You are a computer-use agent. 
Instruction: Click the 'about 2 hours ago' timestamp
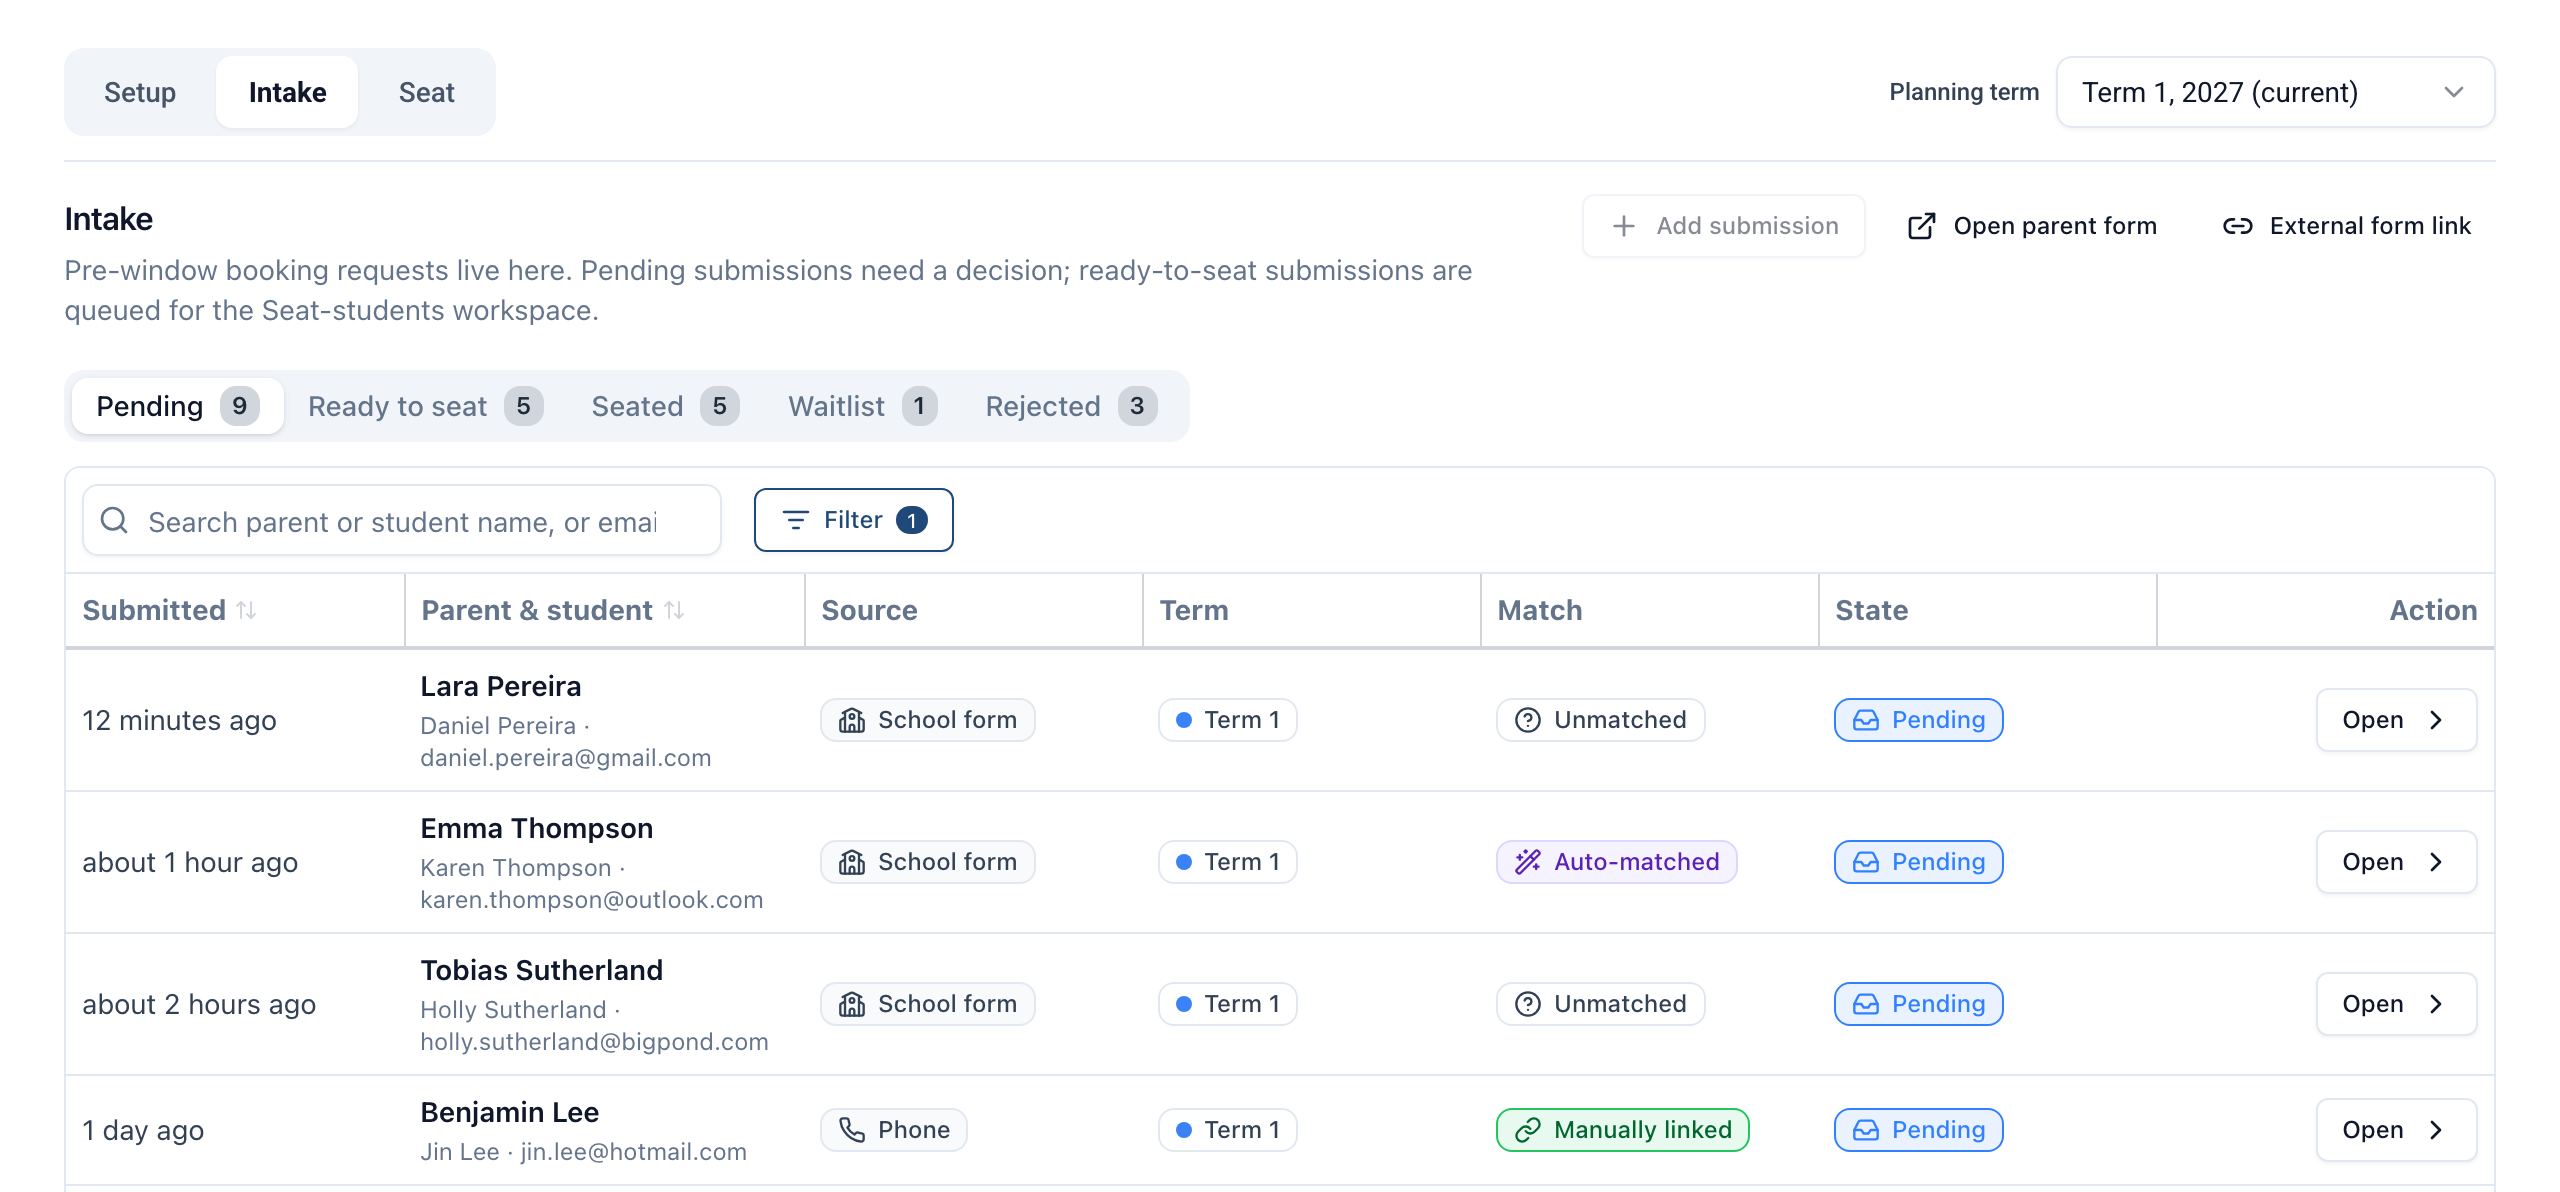[199, 1004]
